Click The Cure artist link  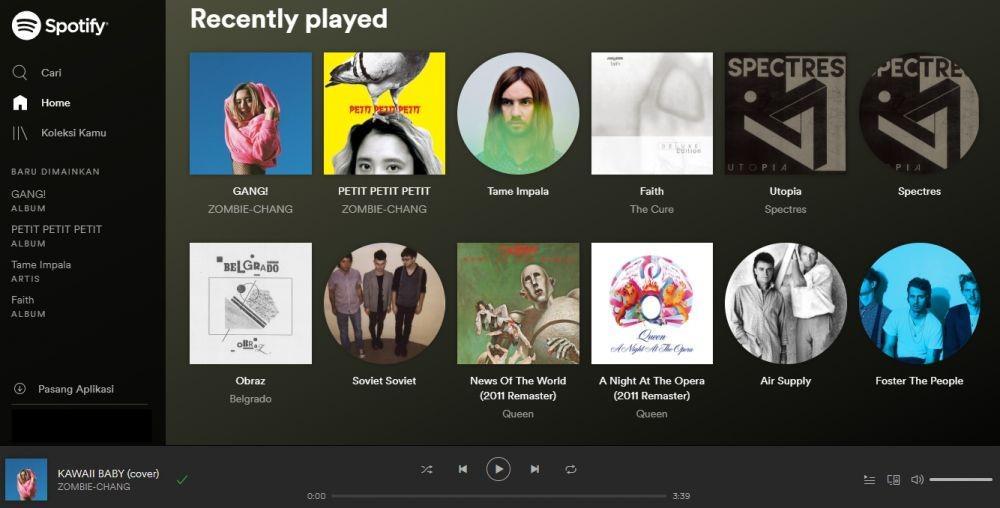652,209
